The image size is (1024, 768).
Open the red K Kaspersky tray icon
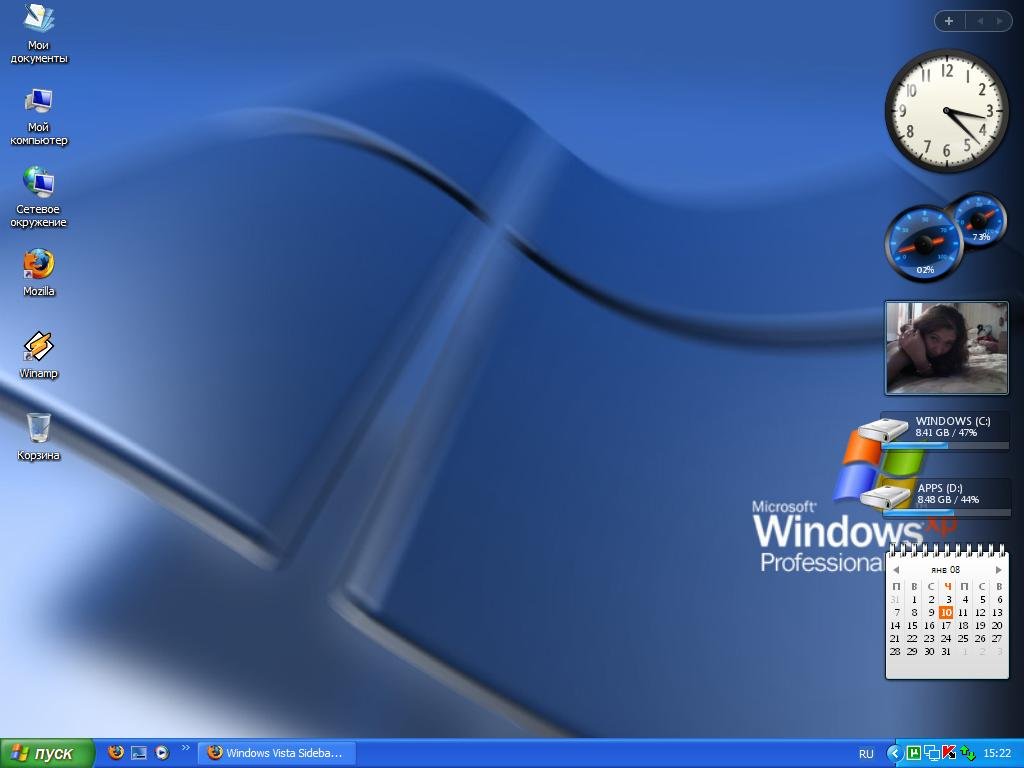point(949,754)
